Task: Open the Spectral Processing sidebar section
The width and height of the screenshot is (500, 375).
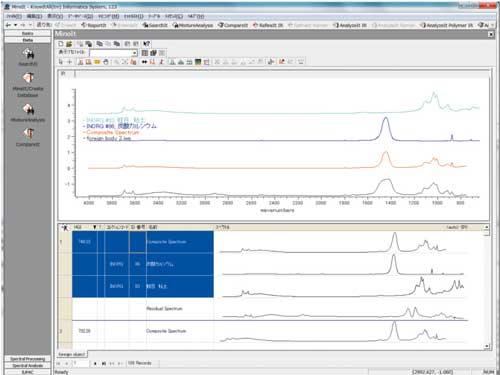Action: coord(28,359)
